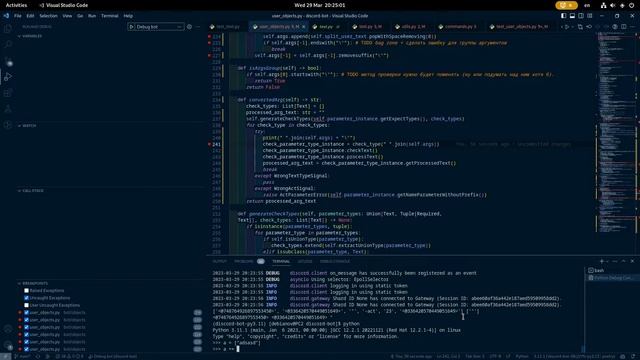Screen dimensions: 640x360
Task: Click the sync changes icon in the status bar
Action: (x=38, y=357)
